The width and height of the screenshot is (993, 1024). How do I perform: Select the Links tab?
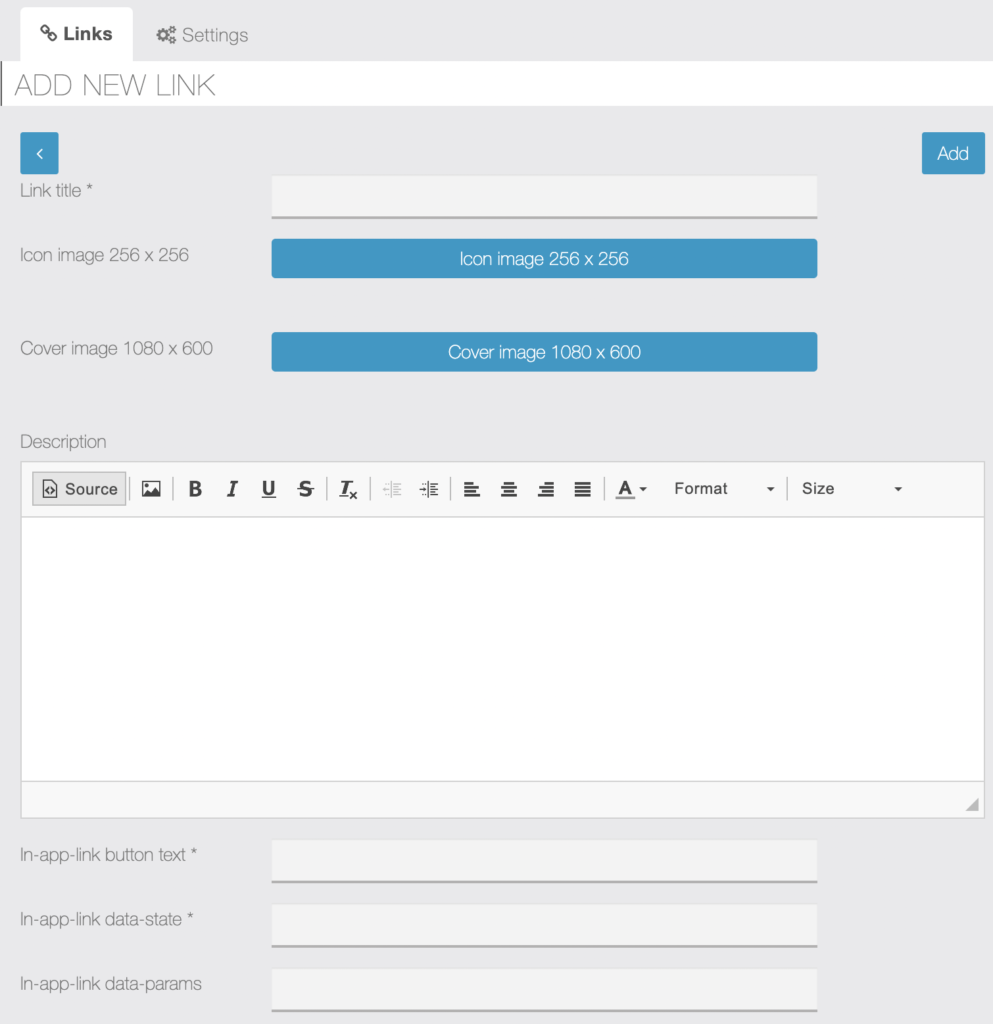point(76,34)
